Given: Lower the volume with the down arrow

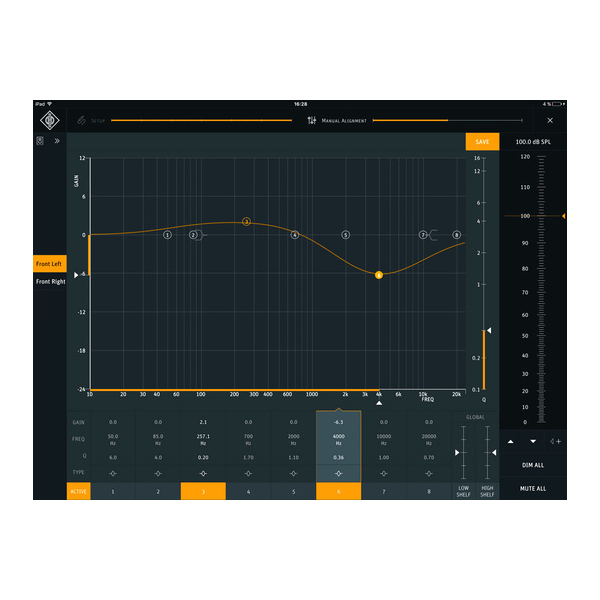Looking at the screenshot, I should [x=533, y=442].
